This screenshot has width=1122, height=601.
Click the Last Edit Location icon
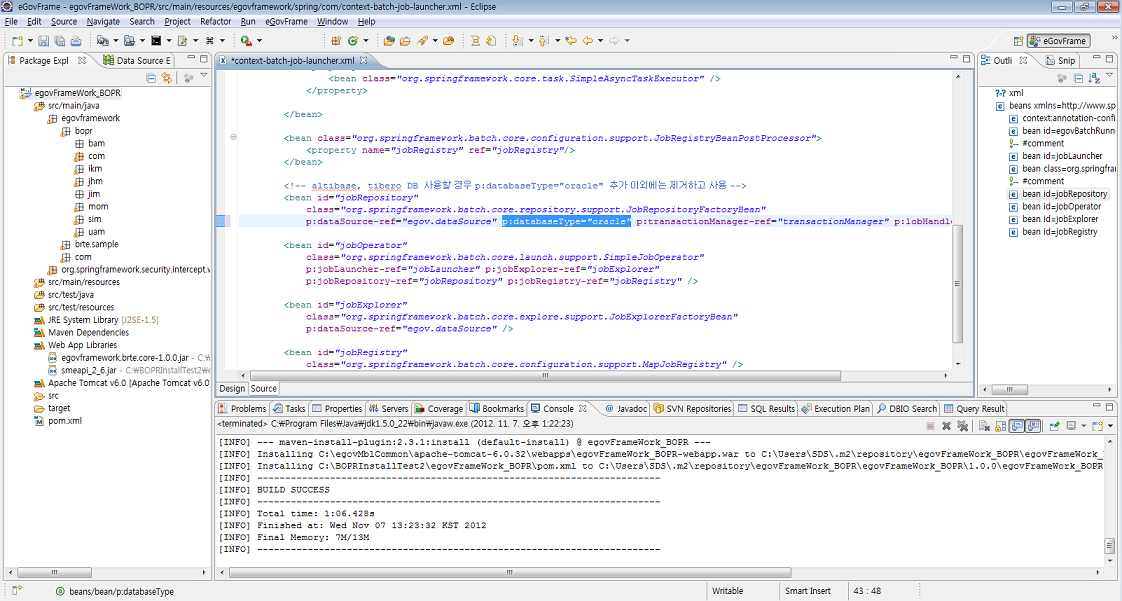tap(571, 41)
